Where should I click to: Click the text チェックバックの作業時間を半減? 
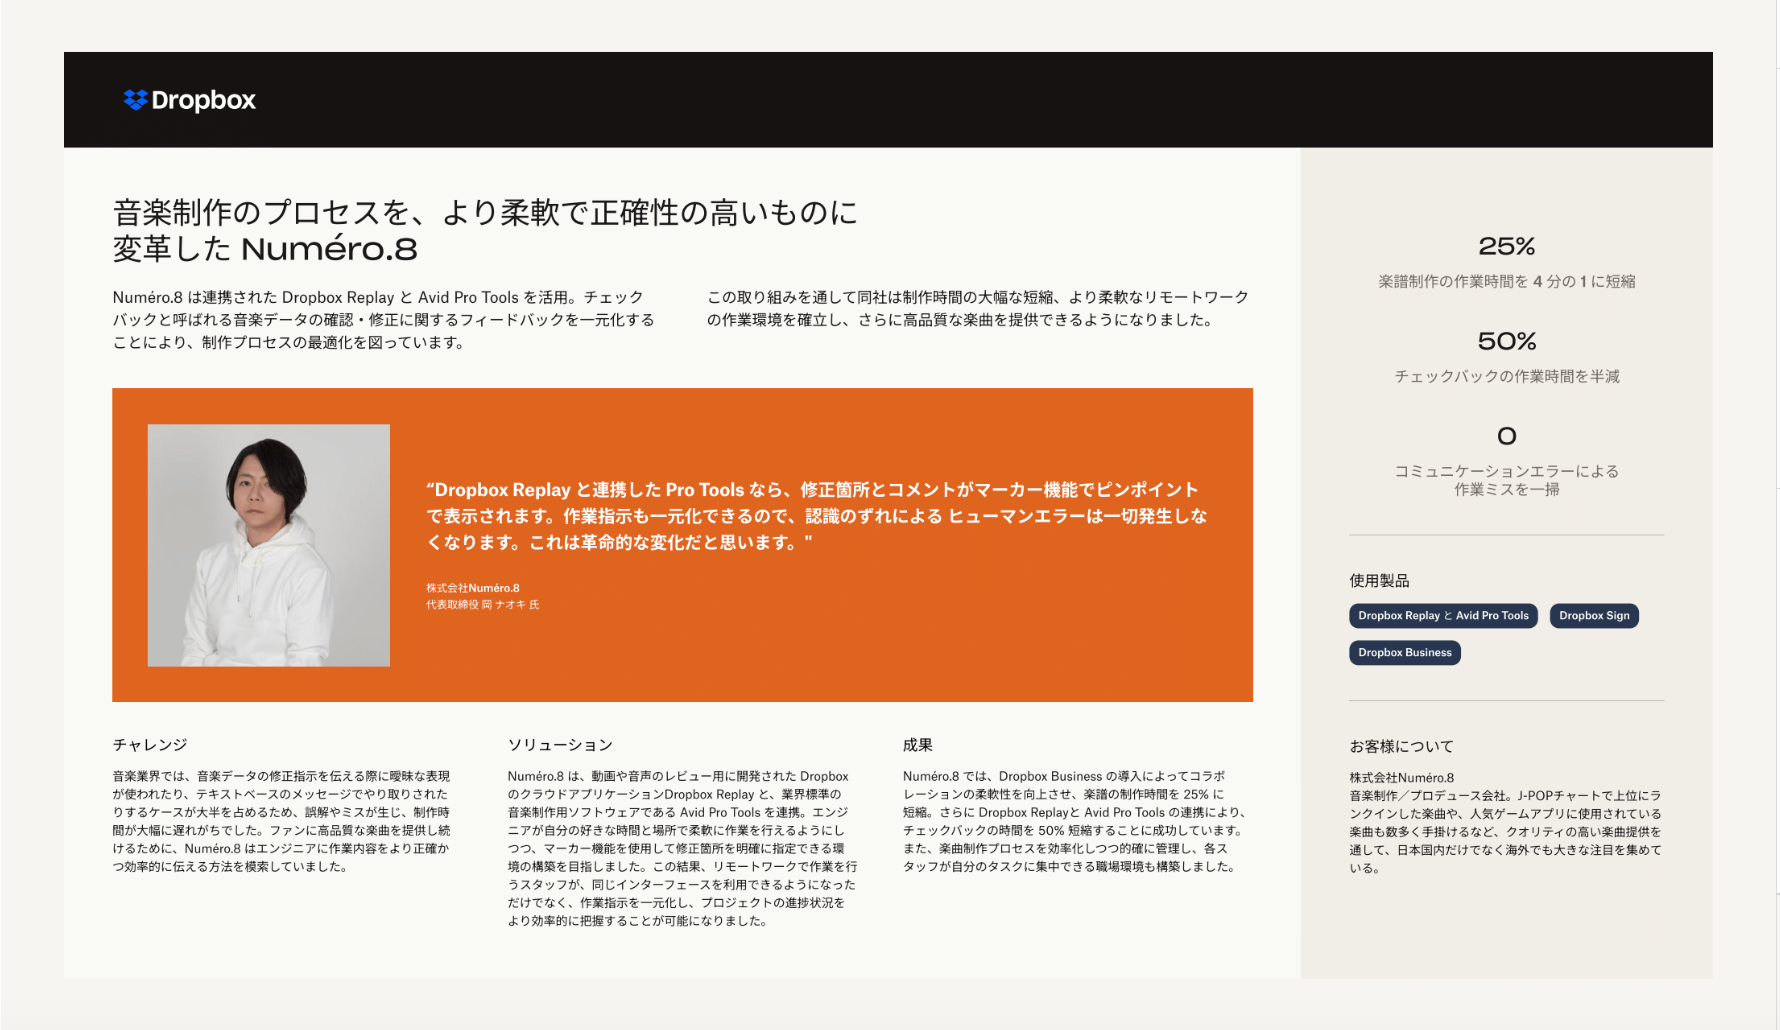click(1506, 377)
